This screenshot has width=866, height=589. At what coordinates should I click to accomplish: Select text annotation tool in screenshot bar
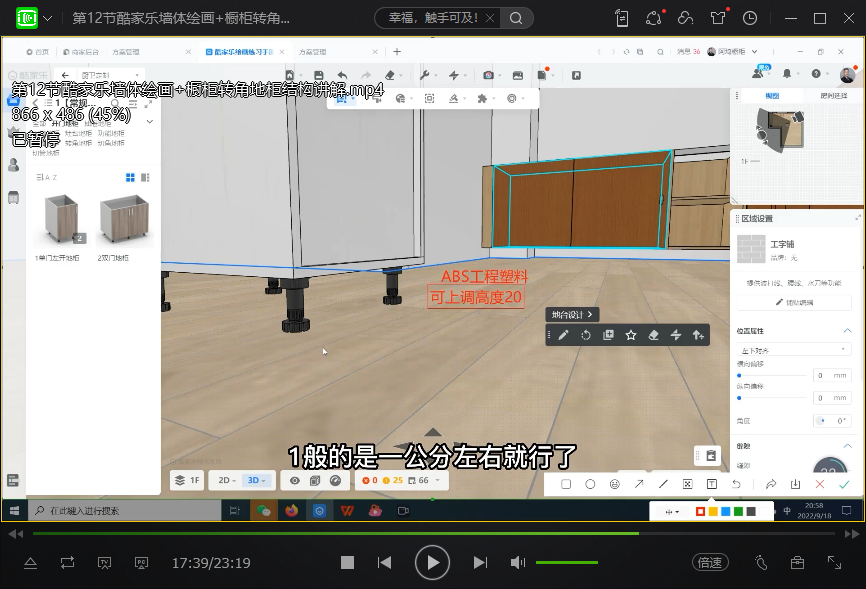[712, 484]
